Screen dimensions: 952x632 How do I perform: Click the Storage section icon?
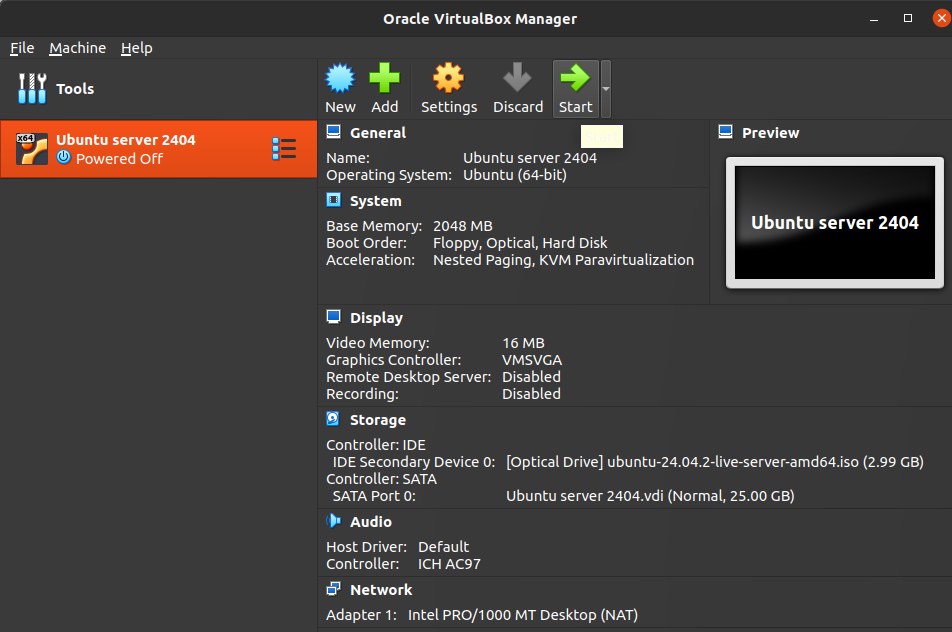333,420
